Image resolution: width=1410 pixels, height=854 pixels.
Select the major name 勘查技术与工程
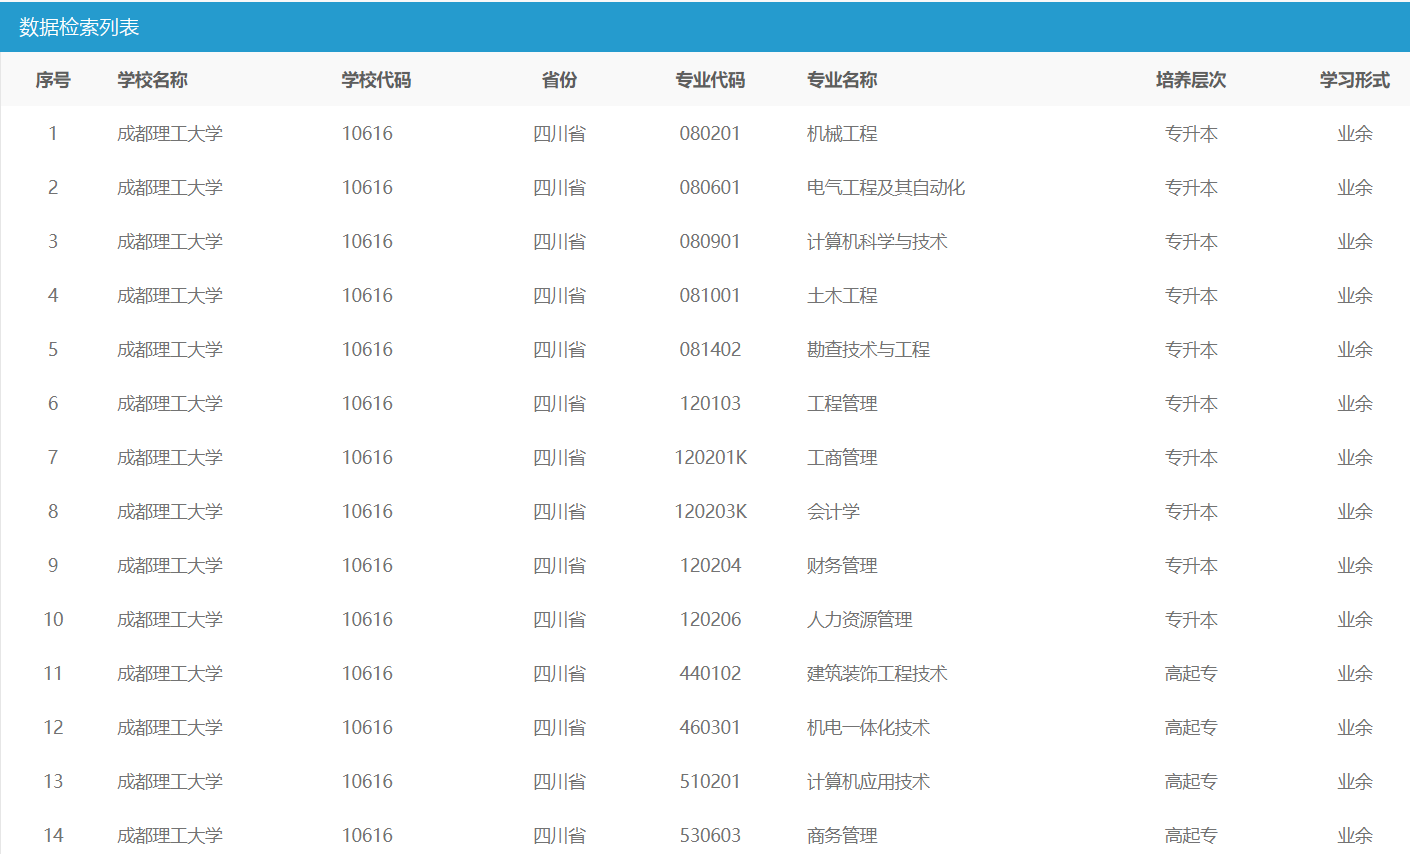click(x=868, y=350)
